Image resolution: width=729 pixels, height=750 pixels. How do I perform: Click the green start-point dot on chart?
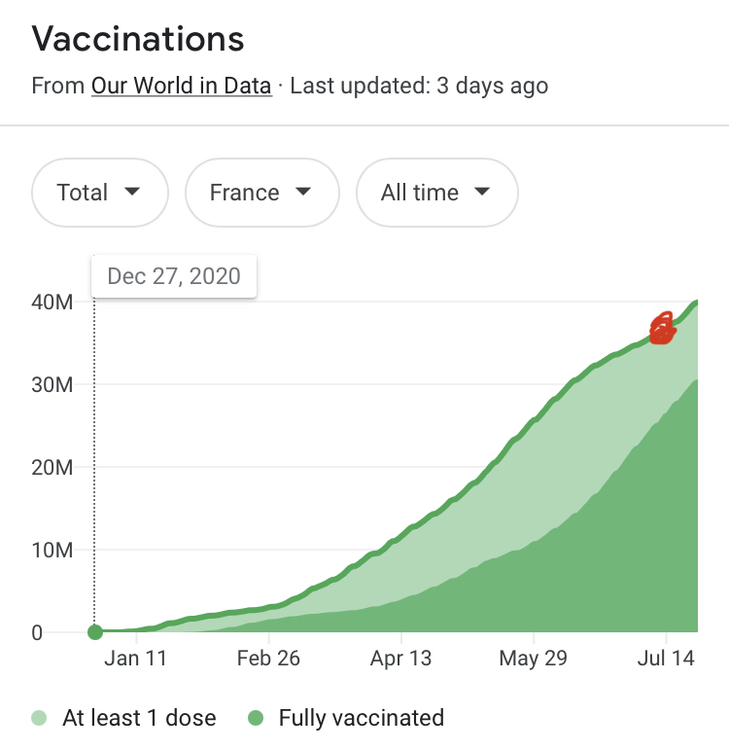(x=95, y=632)
